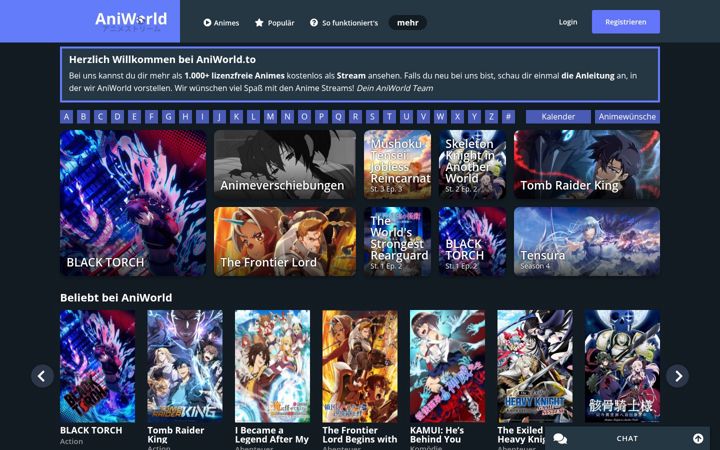The image size is (720, 450).
Task: Filter animes by letter F
Action: (x=152, y=117)
